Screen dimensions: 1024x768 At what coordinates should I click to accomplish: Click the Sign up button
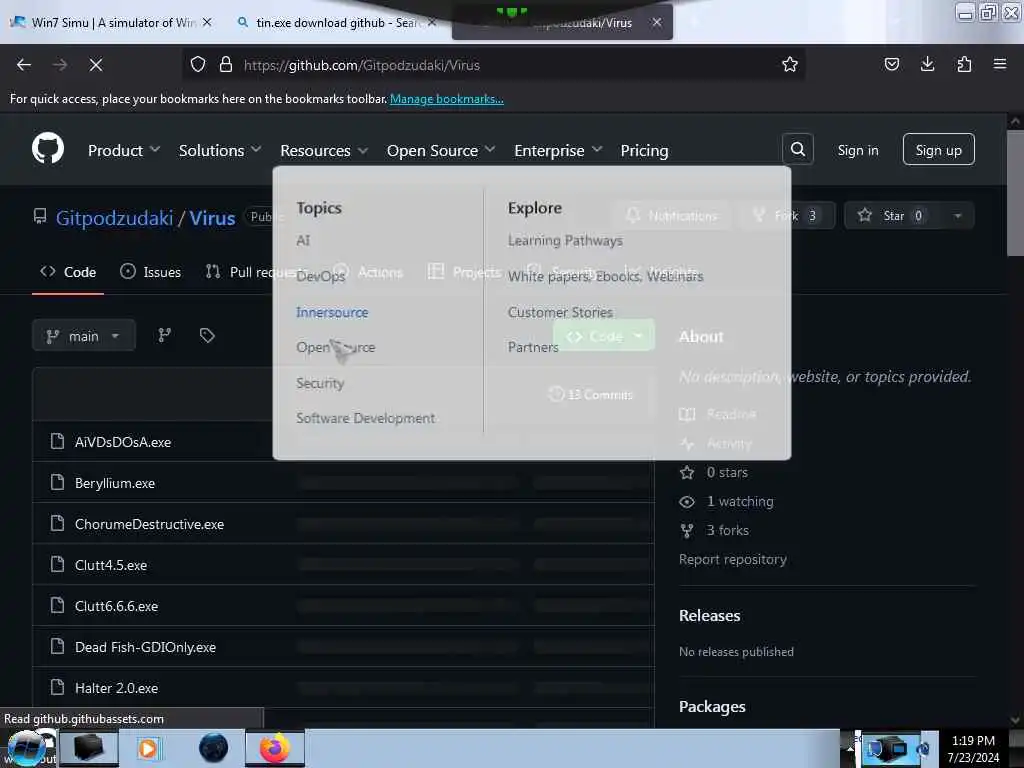tap(938, 150)
